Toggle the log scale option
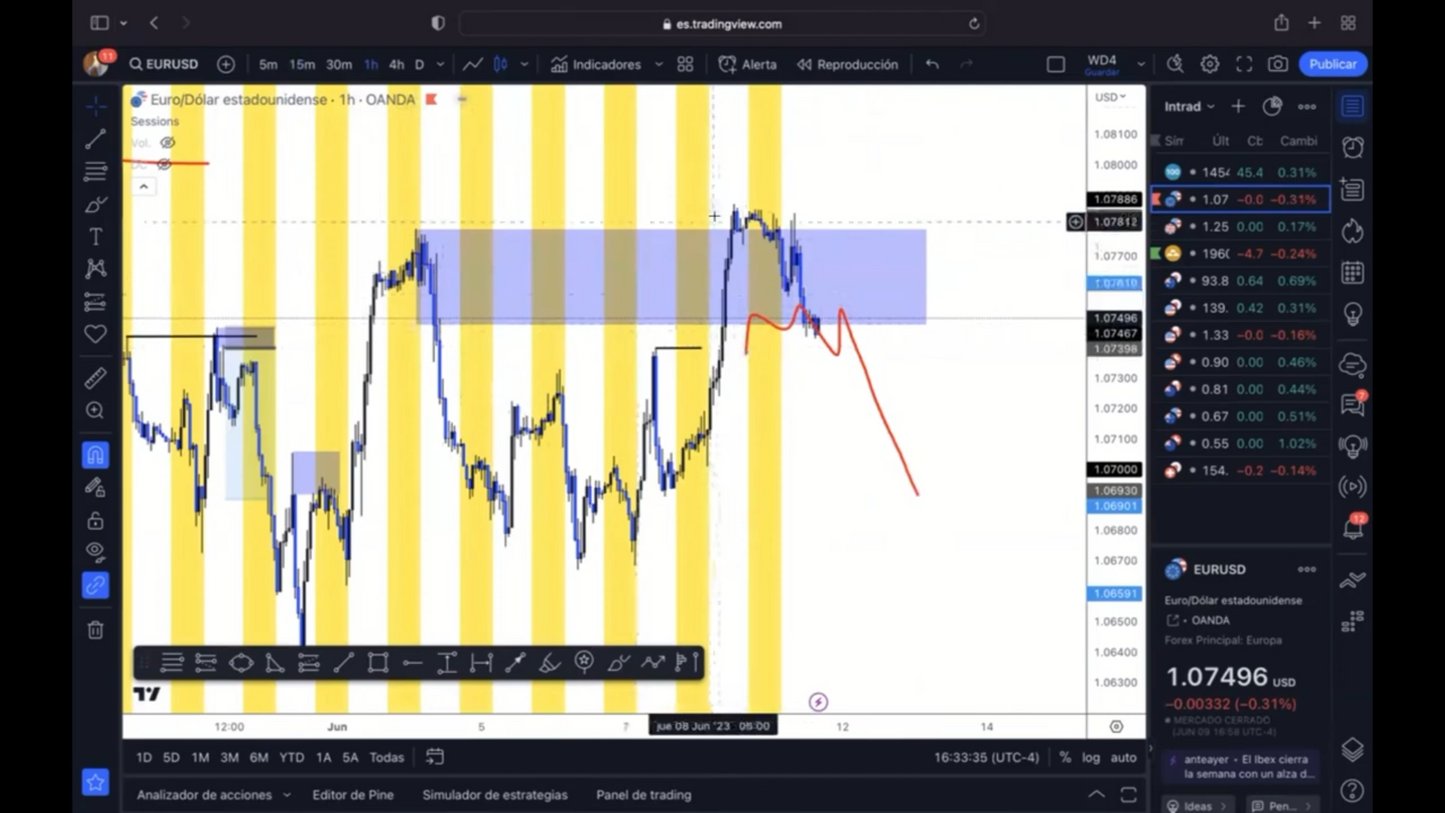 (1091, 758)
